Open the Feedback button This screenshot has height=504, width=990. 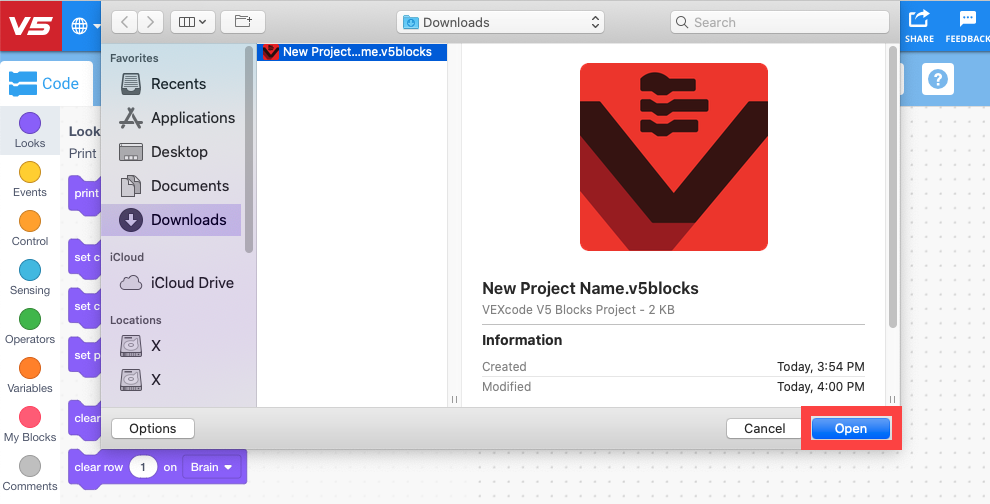(x=967, y=26)
